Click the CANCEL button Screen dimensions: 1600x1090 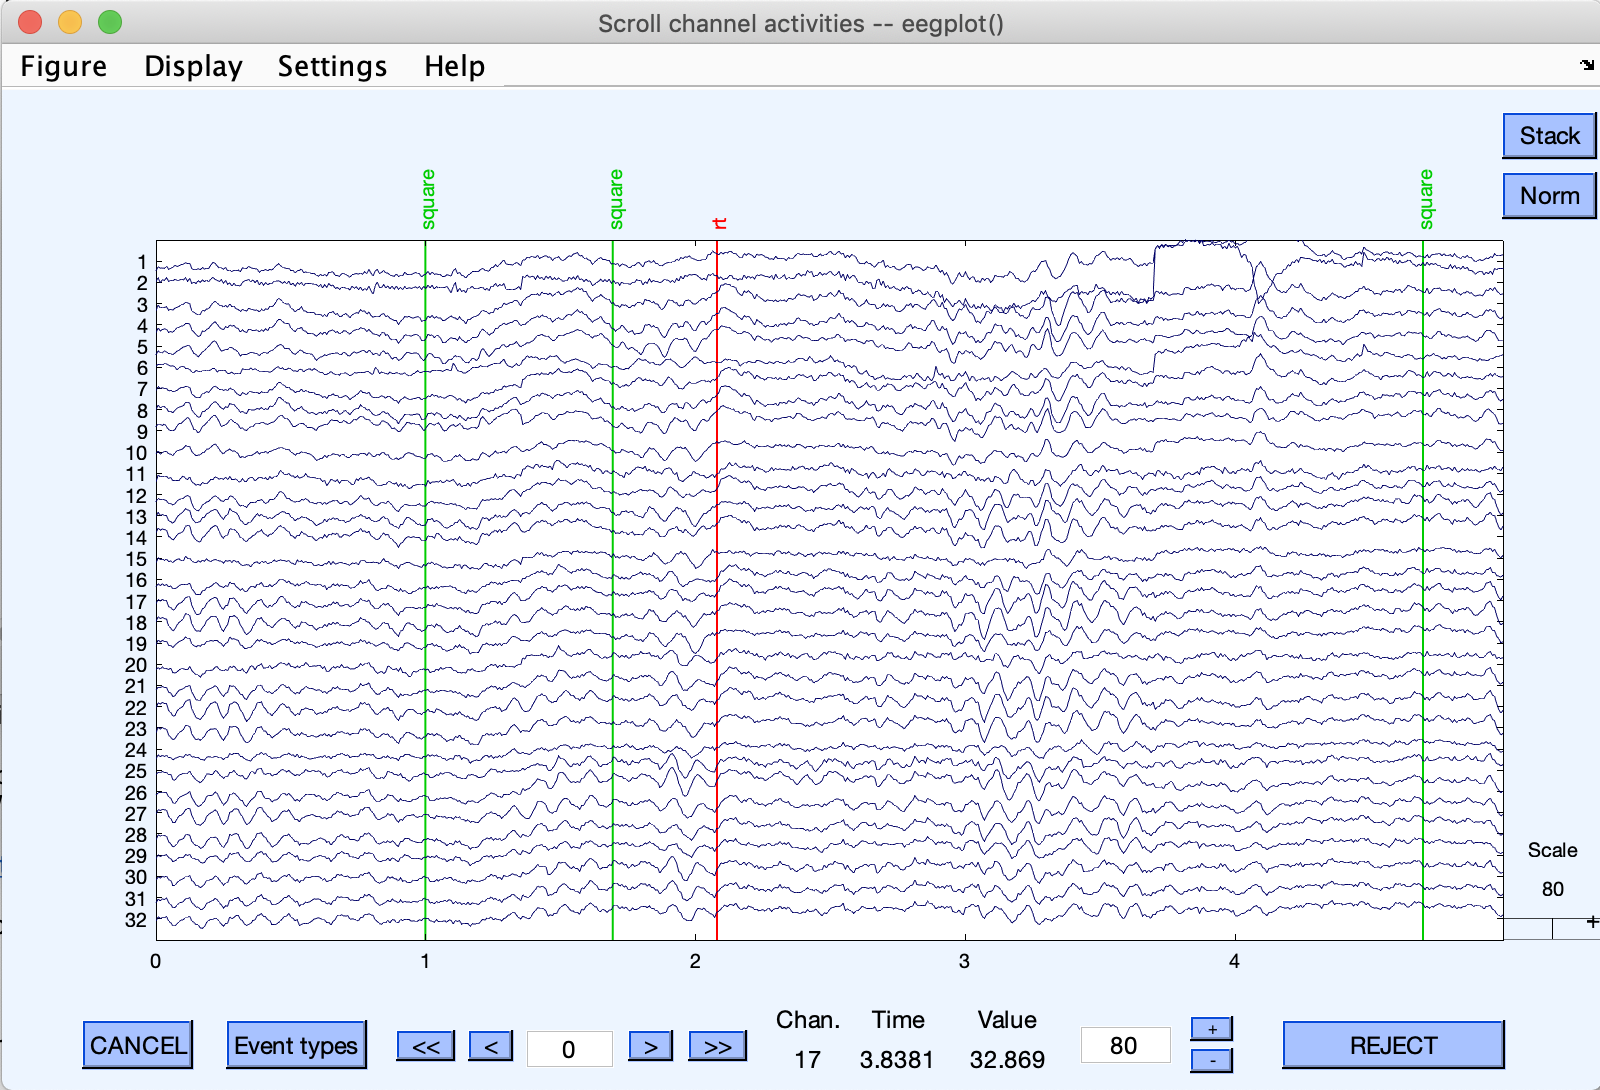138,1045
